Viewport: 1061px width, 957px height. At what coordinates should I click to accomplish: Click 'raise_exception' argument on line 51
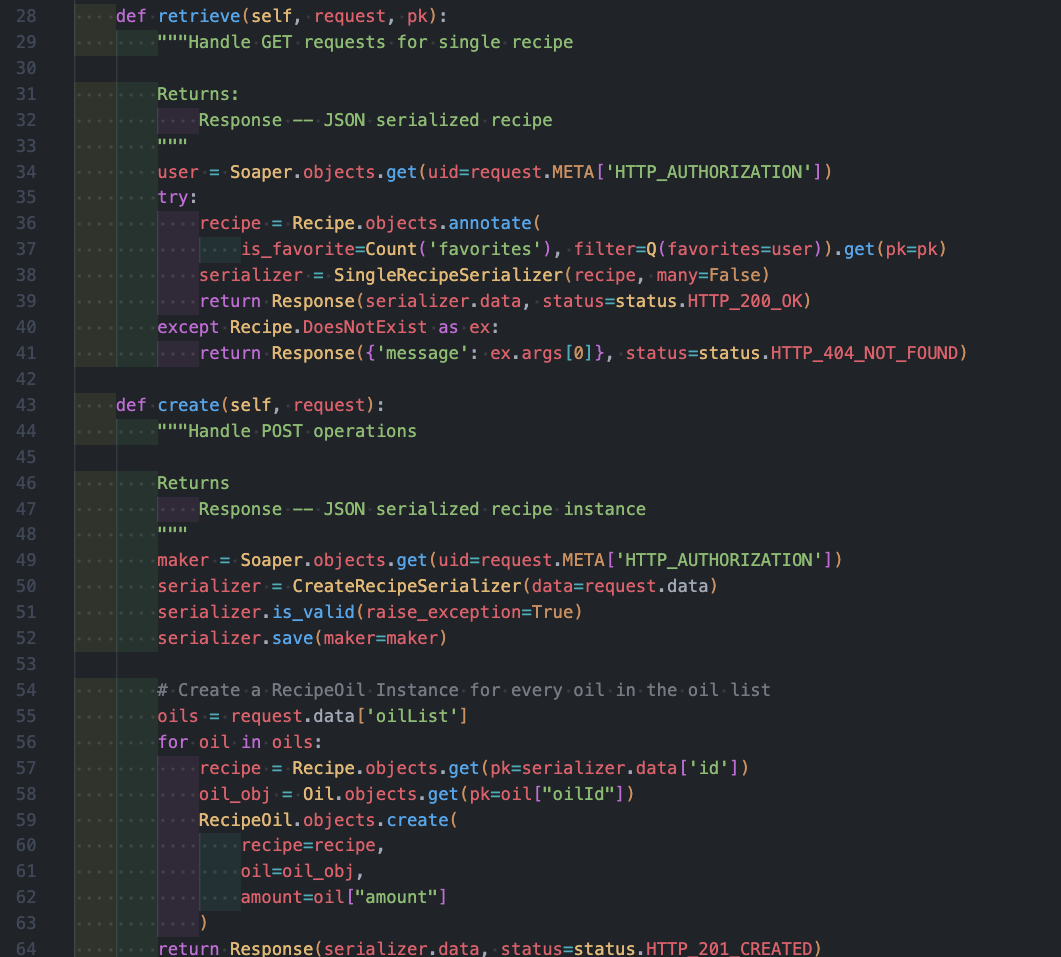(x=444, y=612)
